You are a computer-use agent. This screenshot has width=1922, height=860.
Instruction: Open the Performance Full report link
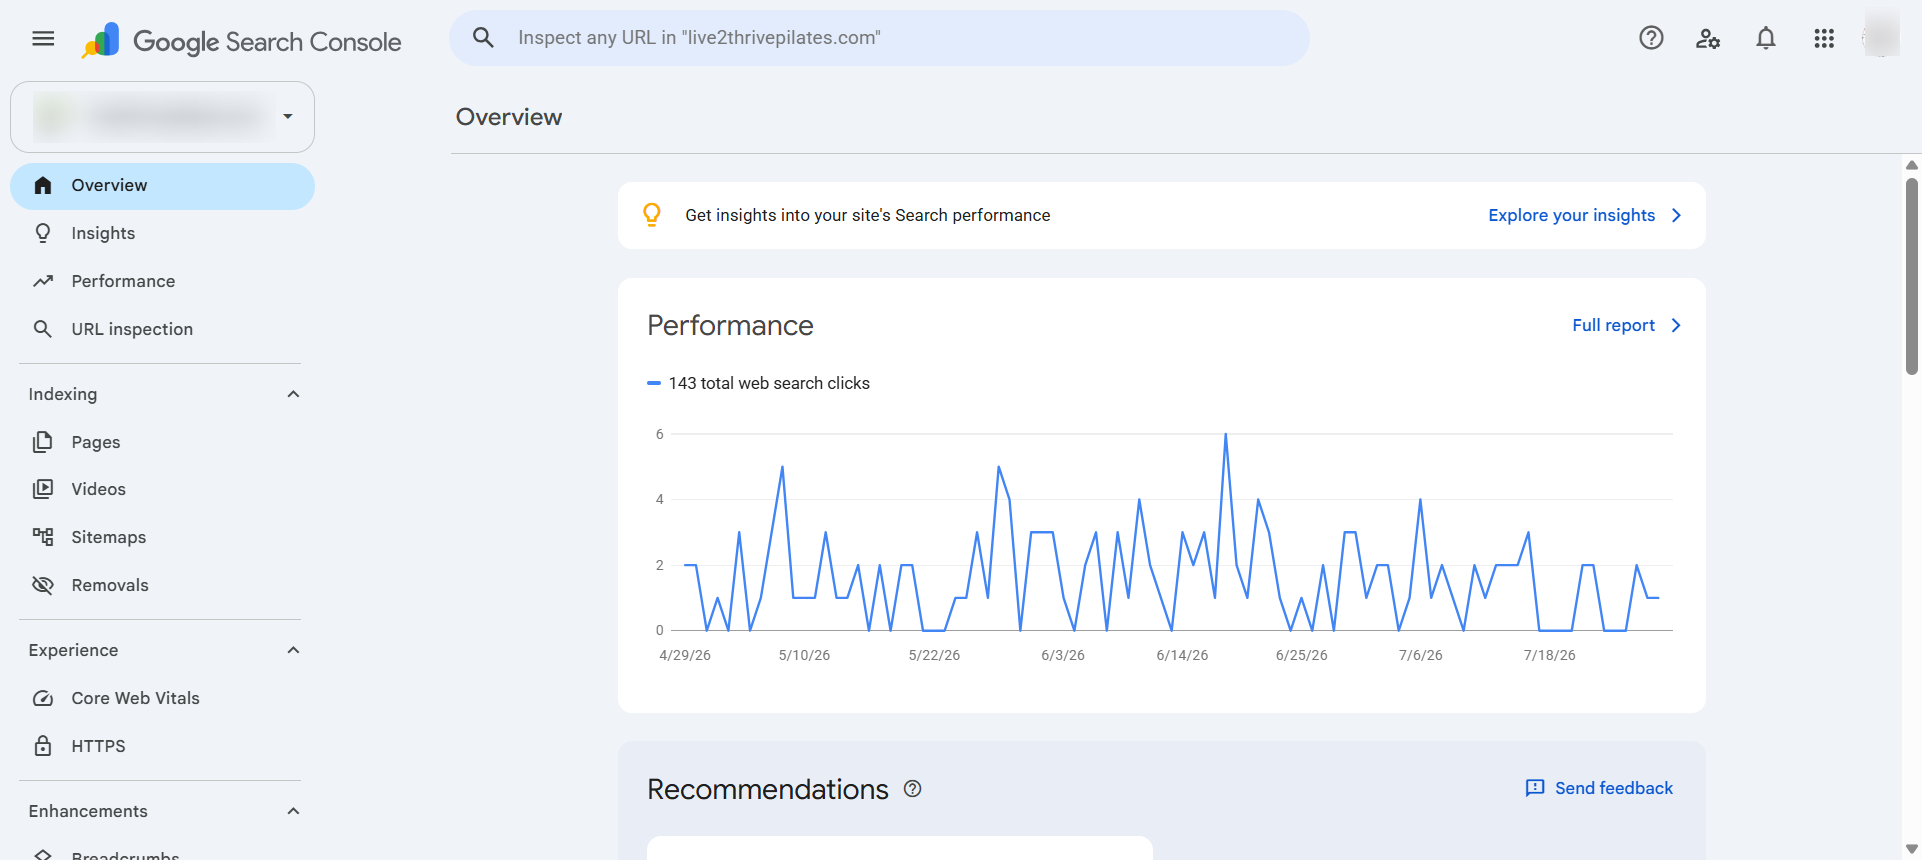point(1613,325)
